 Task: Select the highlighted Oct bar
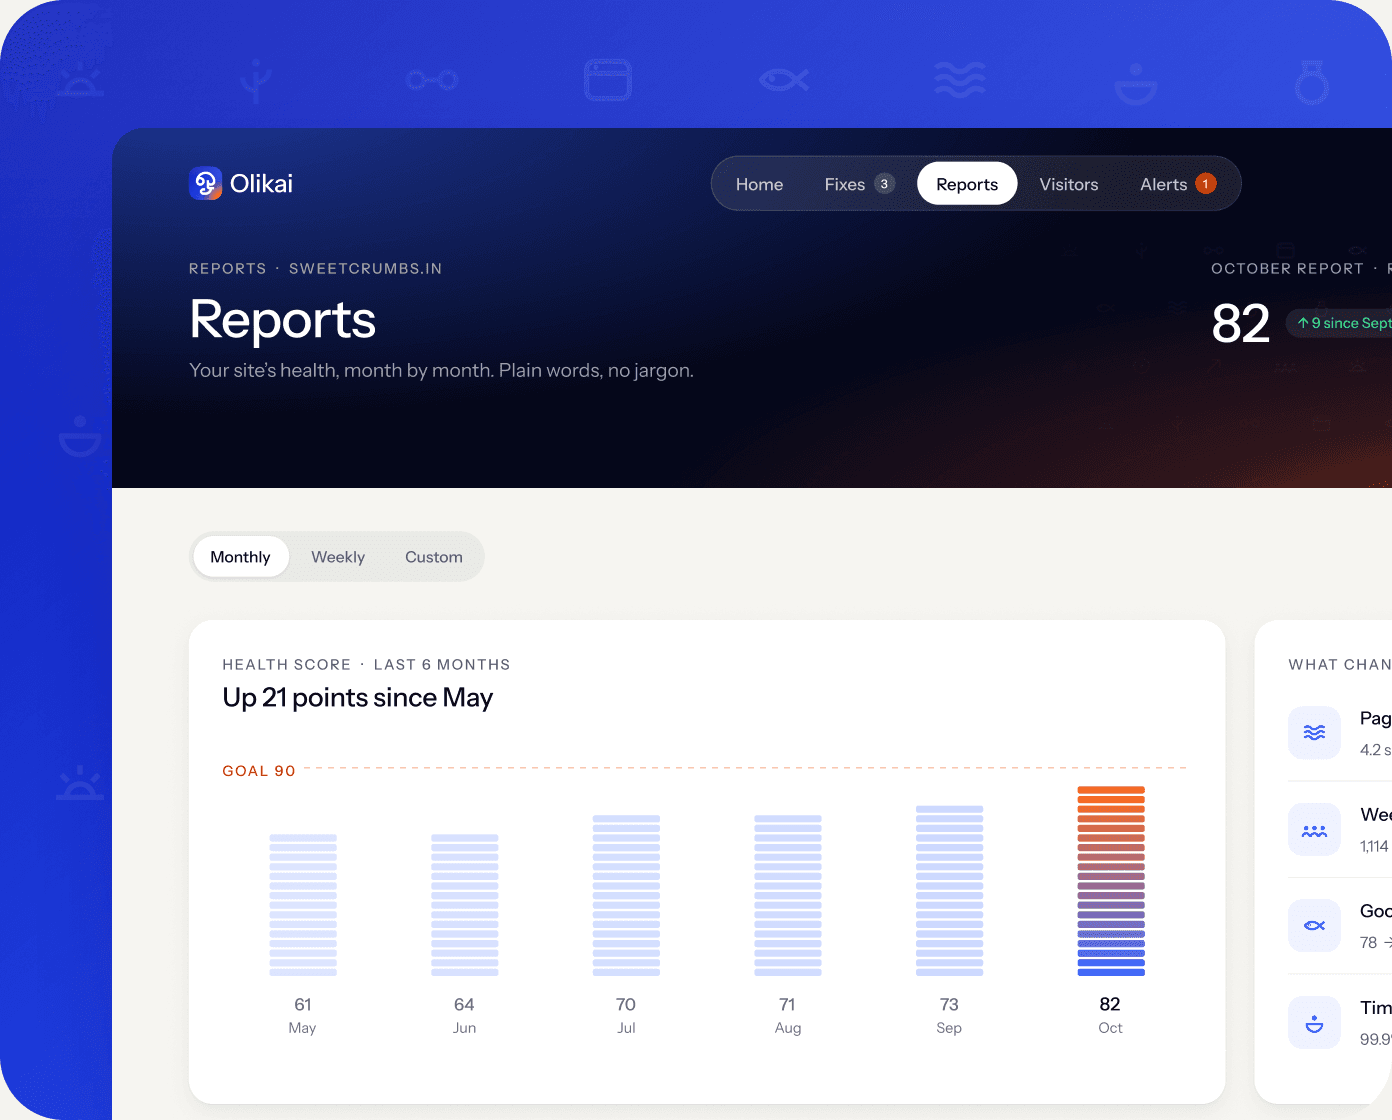tap(1111, 881)
